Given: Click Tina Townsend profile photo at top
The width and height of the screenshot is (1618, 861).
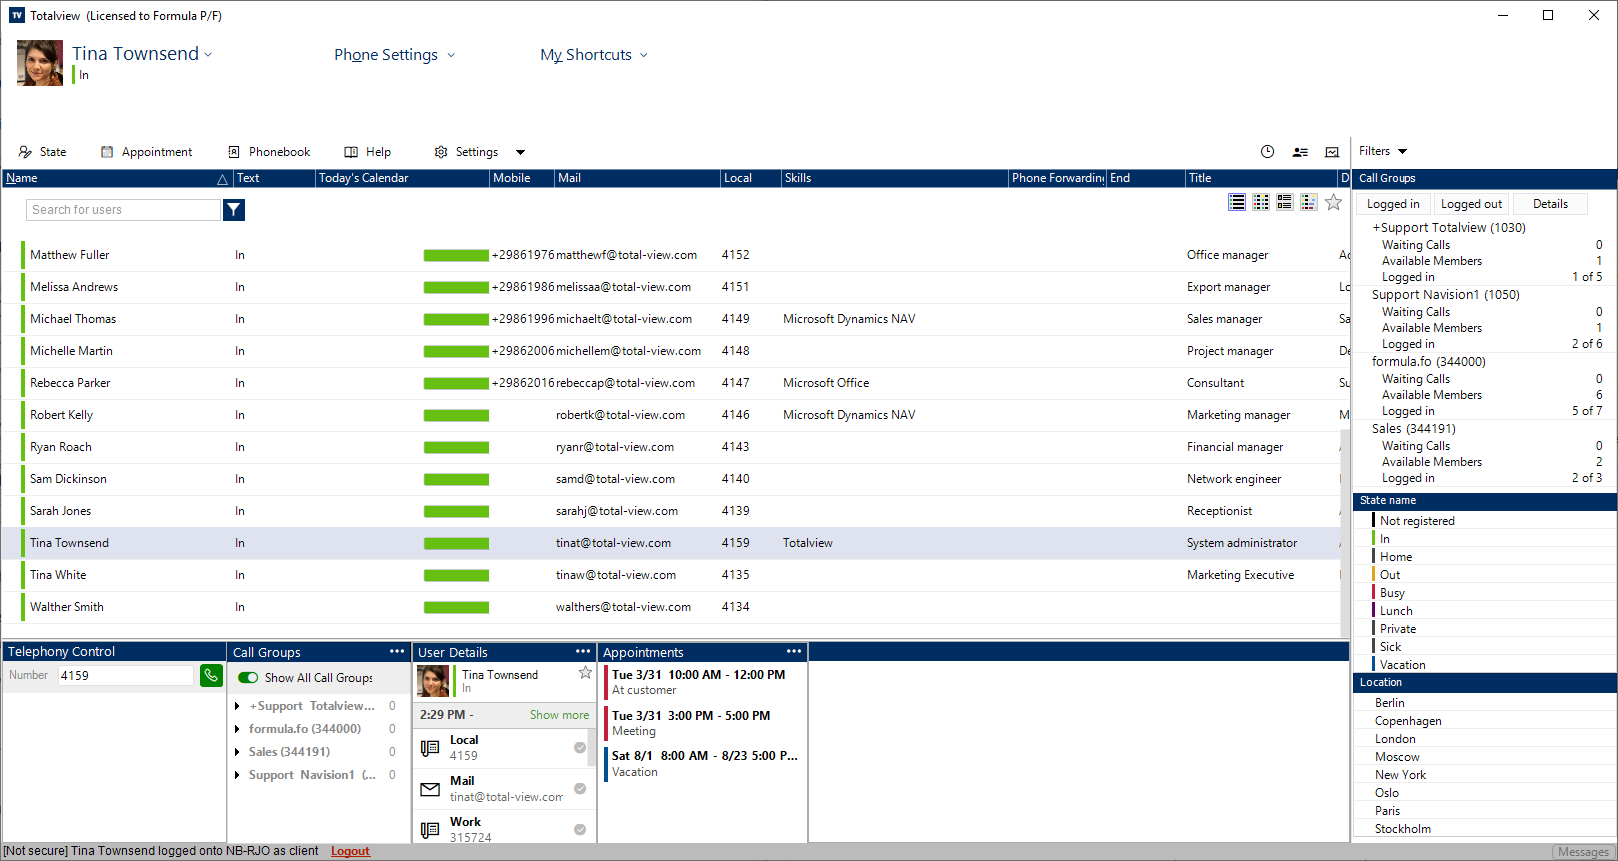Looking at the screenshot, I should click(40, 63).
